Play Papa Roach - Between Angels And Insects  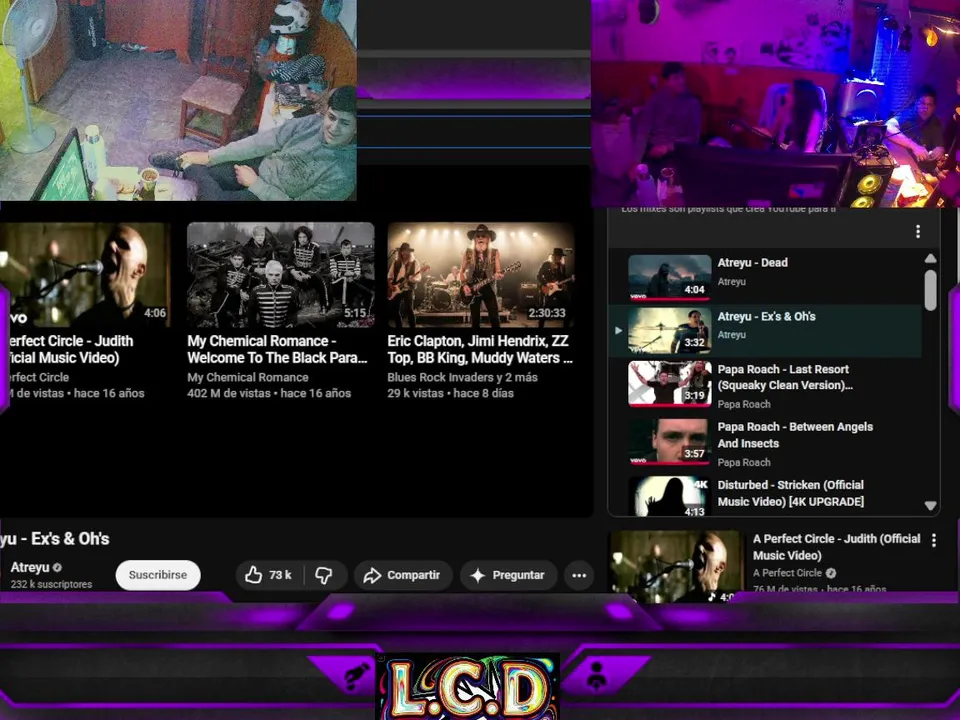coord(765,443)
